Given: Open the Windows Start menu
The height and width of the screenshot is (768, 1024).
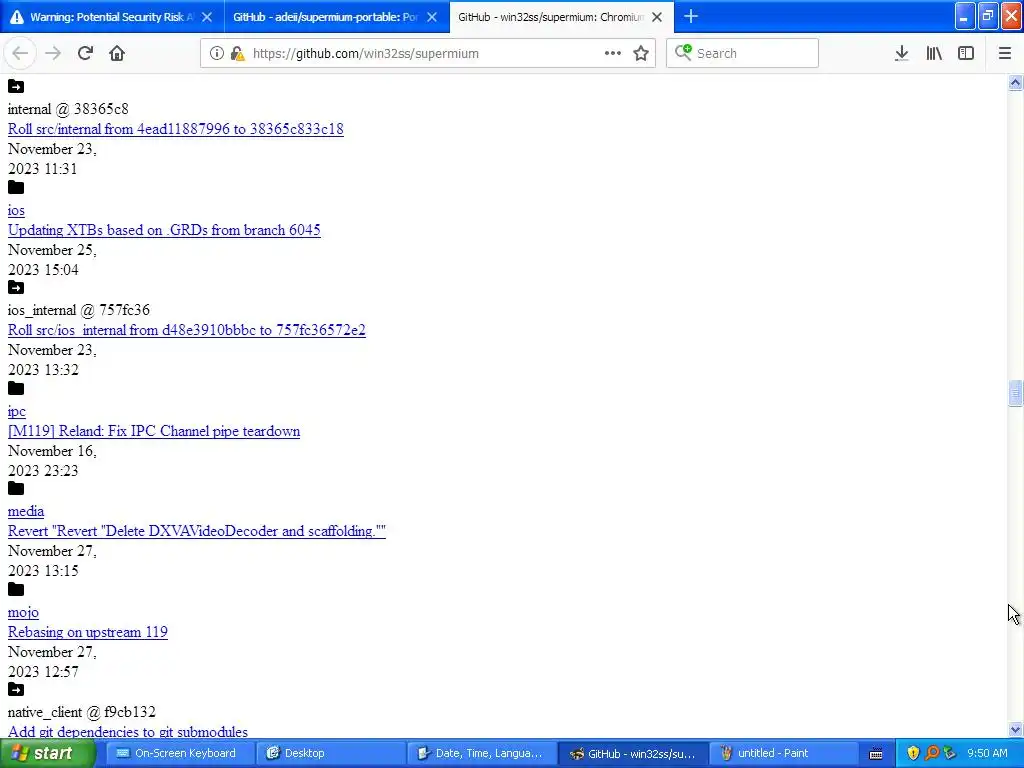Looking at the screenshot, I should click(47, 753).
